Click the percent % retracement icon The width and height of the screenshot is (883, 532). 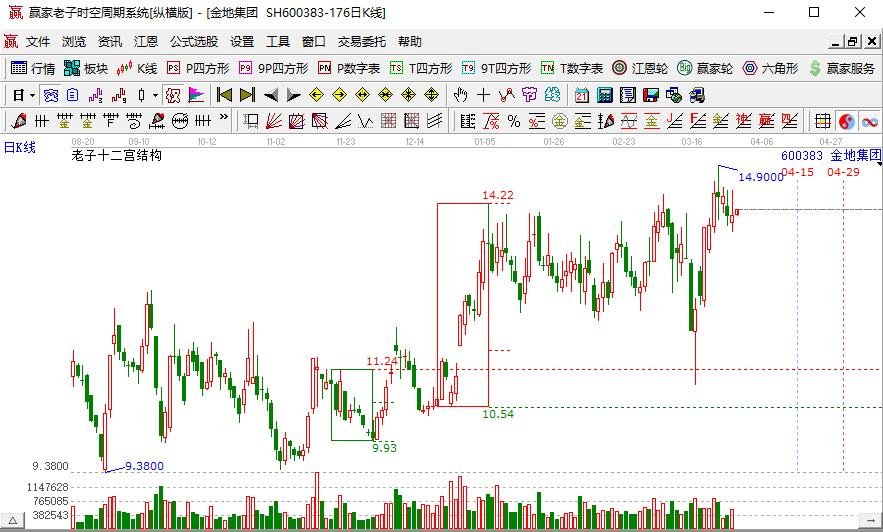pos(514,120)
